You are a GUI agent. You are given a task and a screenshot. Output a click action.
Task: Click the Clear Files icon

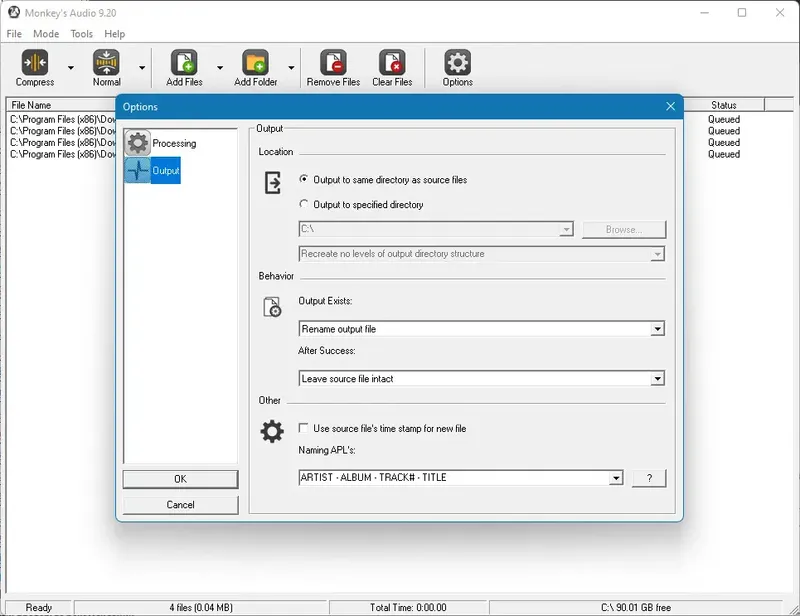(x=392, y=63)
